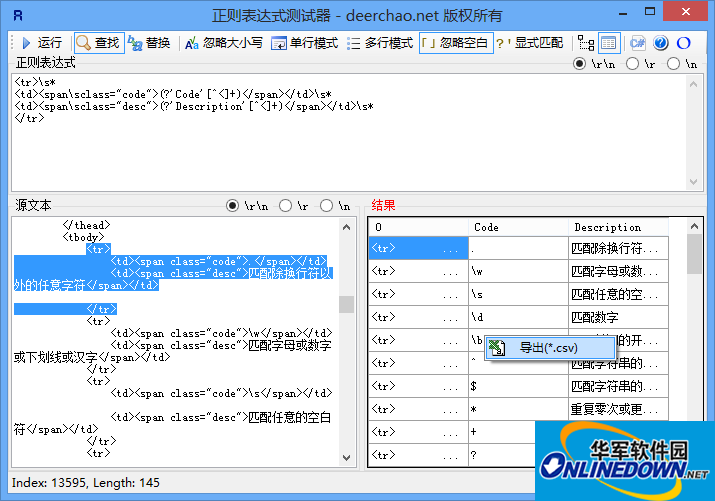Click regex editor scrollbar down arrow
The image size is (715, 501).
694,181
